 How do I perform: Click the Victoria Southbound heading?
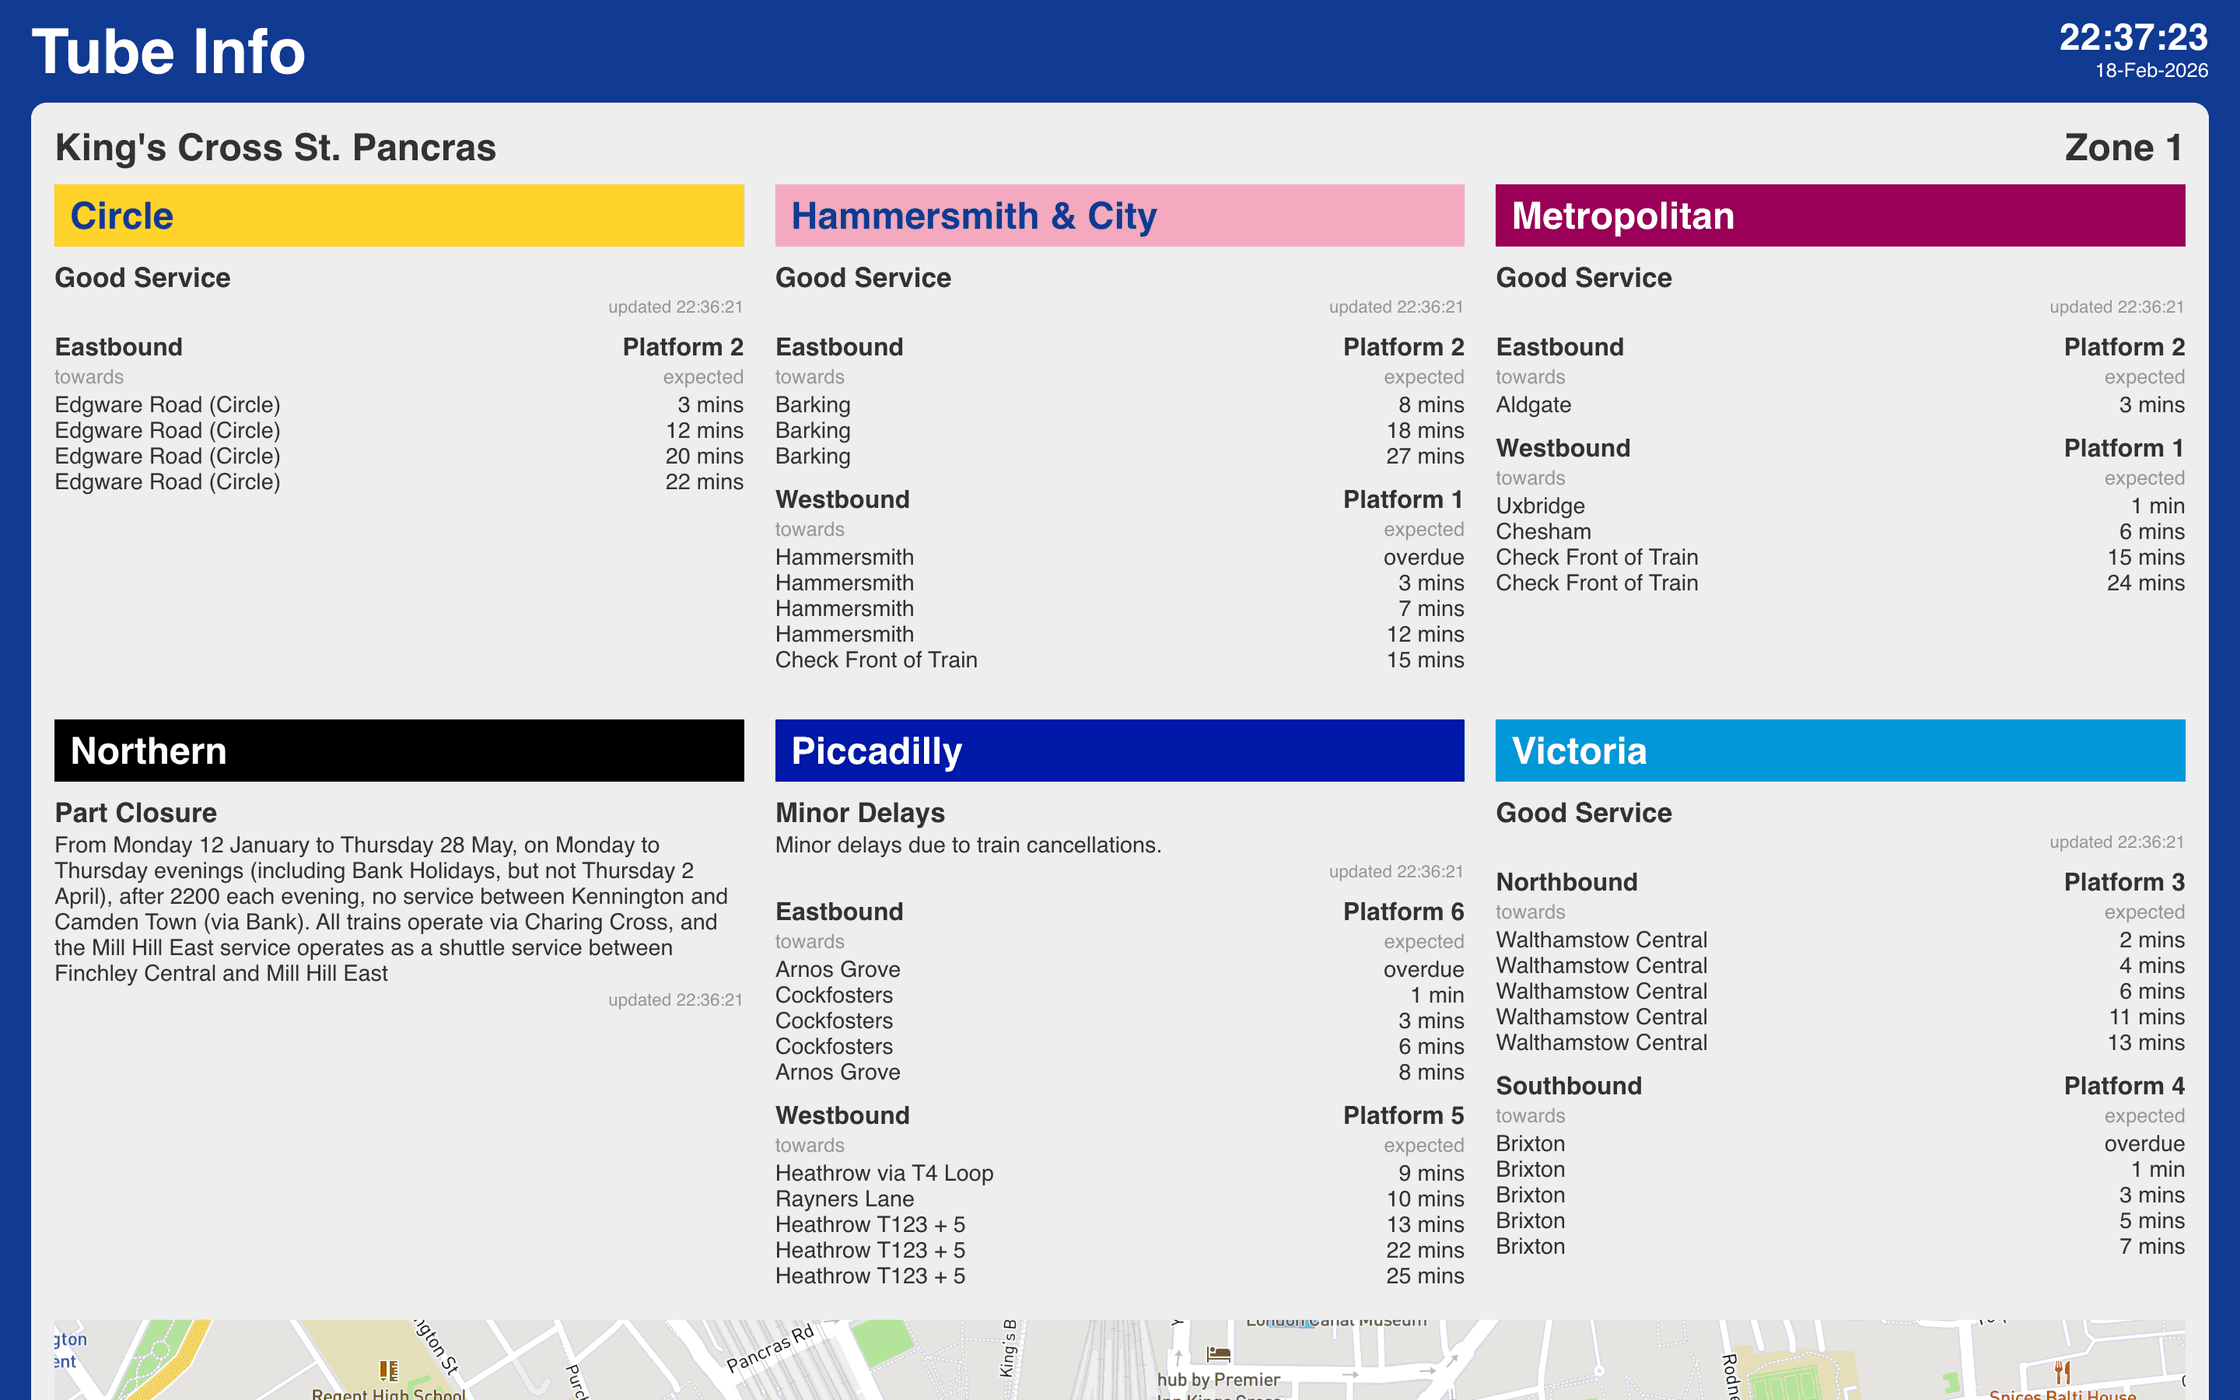pyautogui.click(x=1568, y=1086)
